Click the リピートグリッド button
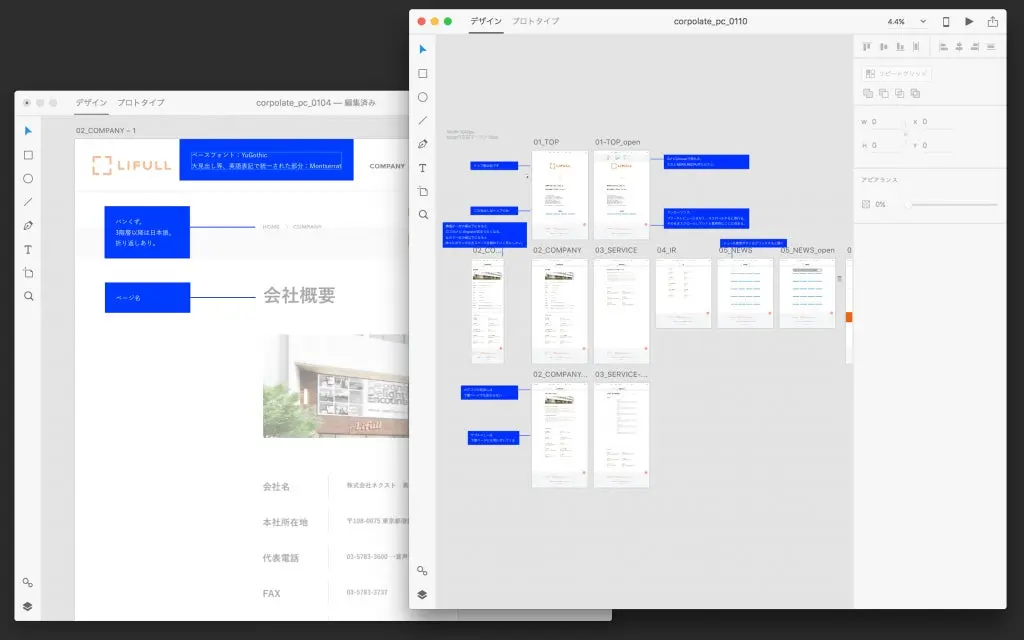Screen dimensions: 1024x640 tap(898, 74)
